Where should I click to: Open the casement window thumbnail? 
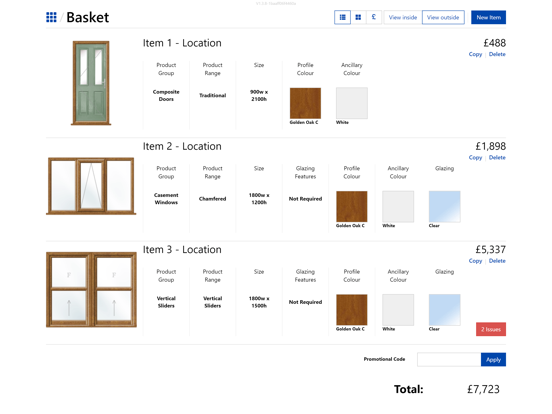tap(91, 186)
